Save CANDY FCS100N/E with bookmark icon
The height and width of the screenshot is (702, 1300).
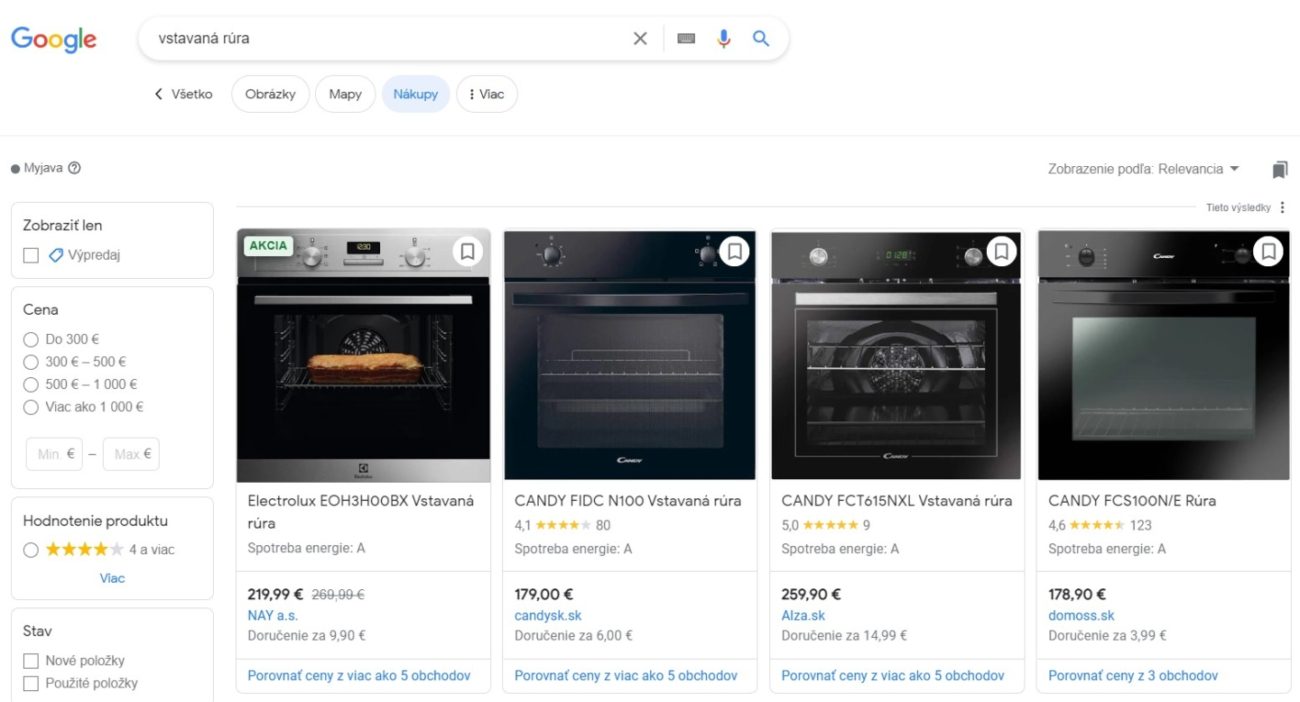point(1268,251)
